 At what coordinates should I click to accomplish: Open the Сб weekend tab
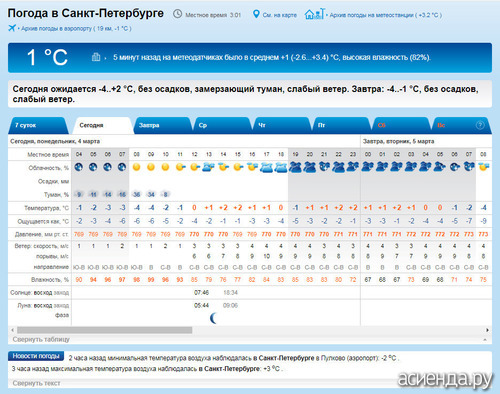coord(401,125)
